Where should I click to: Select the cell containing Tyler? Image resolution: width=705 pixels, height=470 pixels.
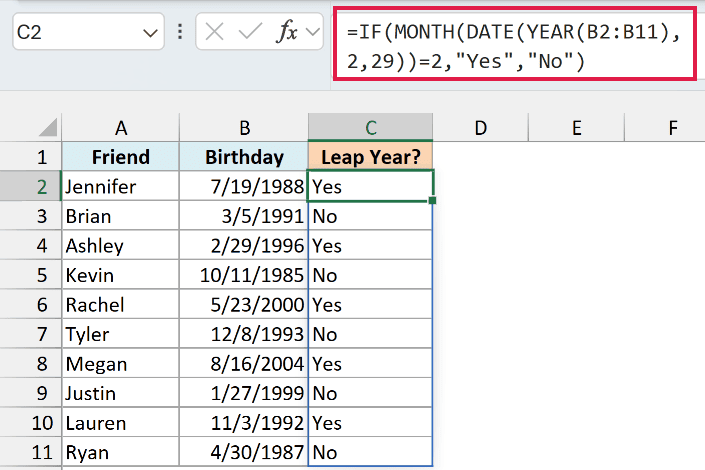120,334
